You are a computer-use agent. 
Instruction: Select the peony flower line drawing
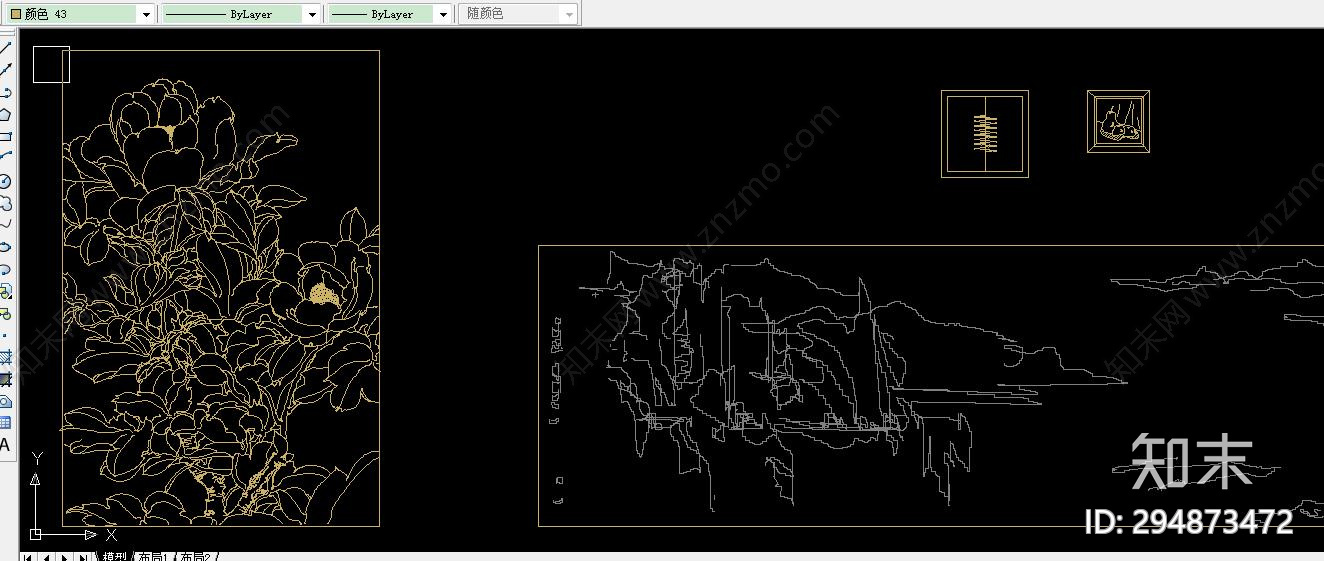coord(221,288)
